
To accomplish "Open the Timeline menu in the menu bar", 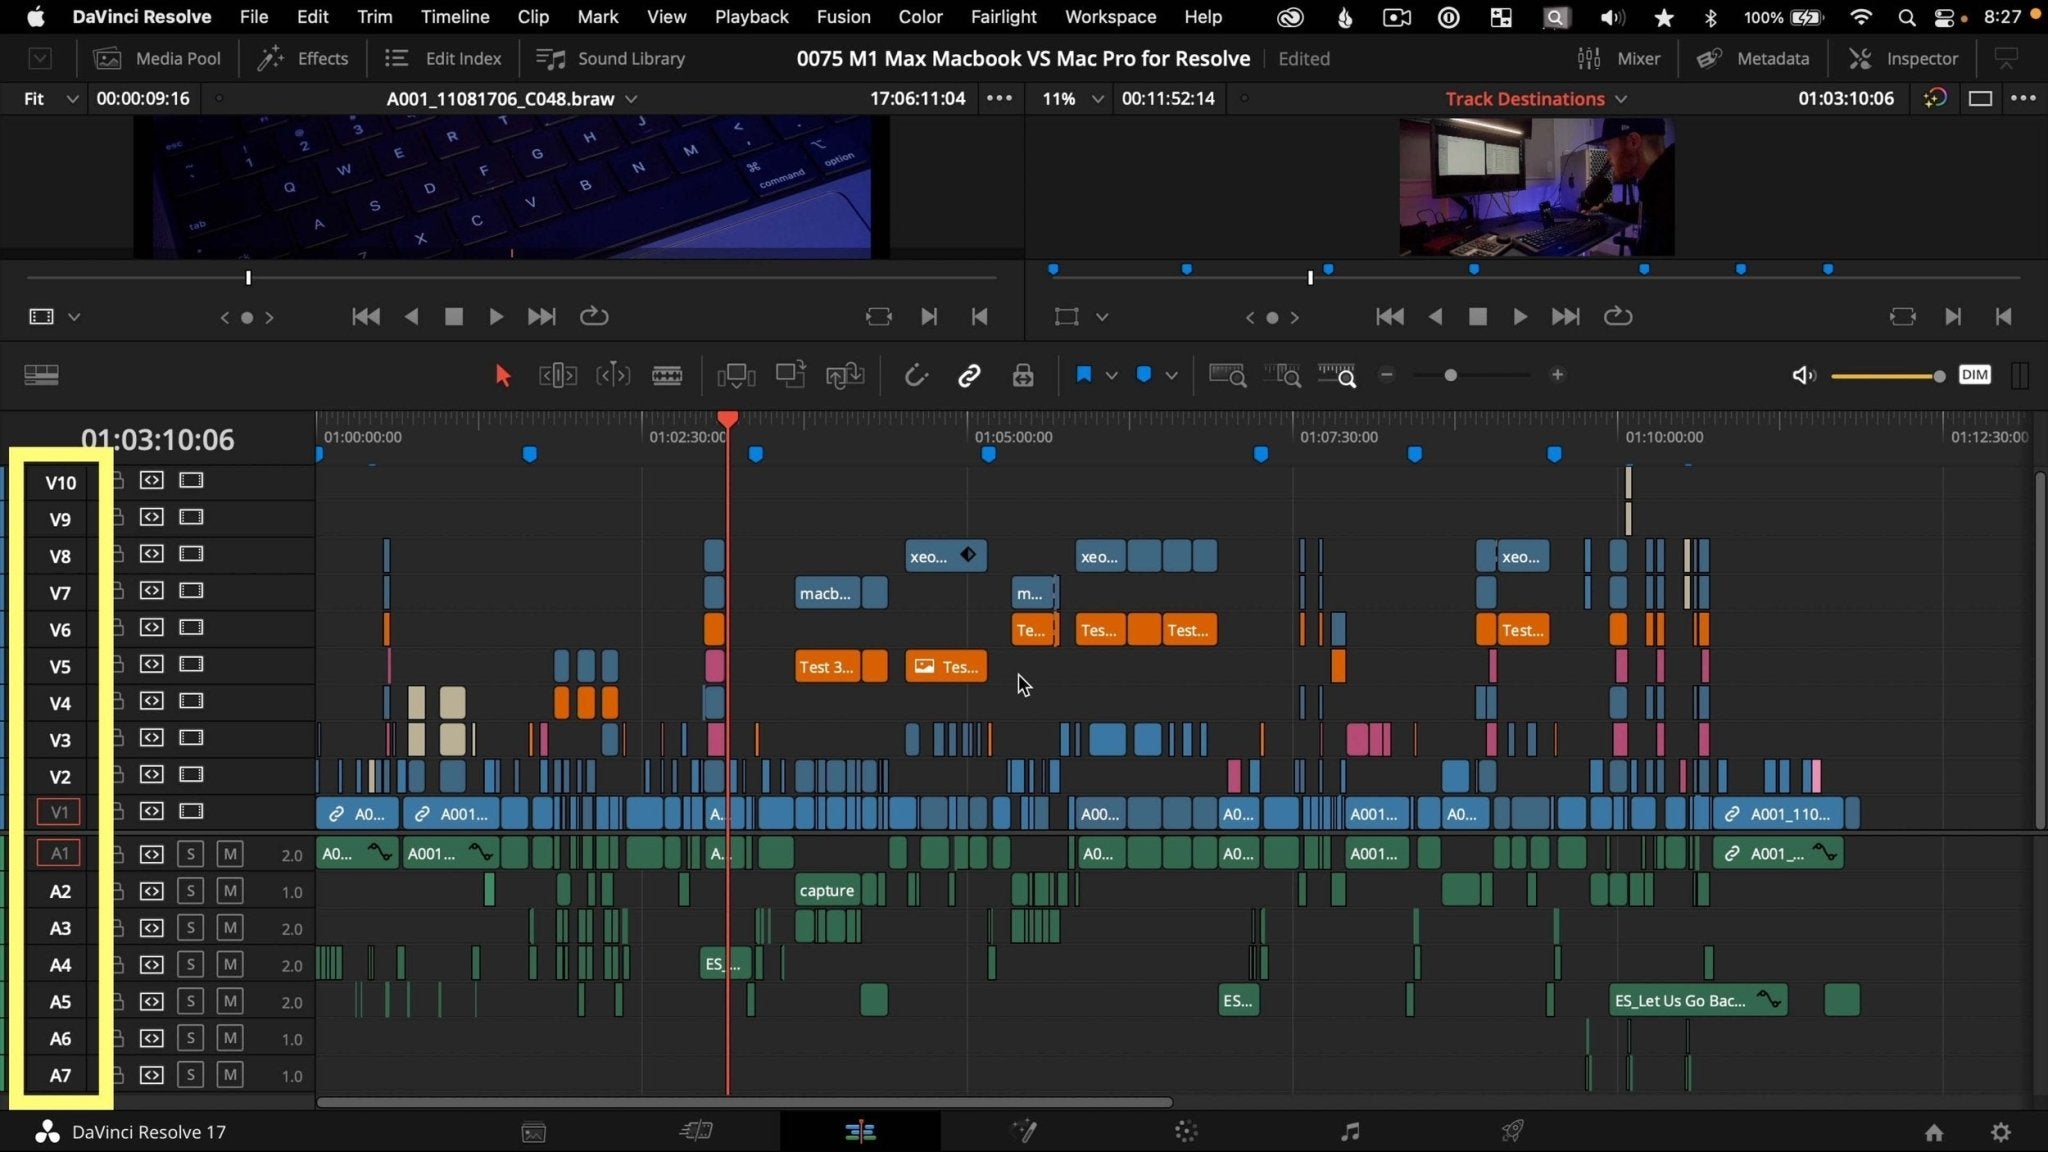I will point(455,16).
